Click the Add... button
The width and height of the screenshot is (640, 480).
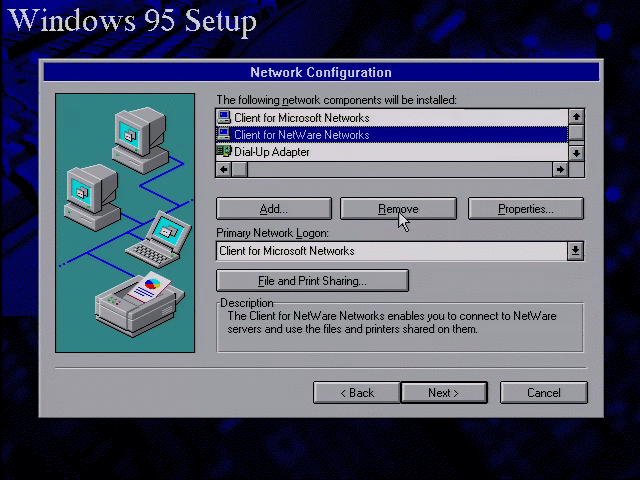pyautogui.click(x=273, y=209)
